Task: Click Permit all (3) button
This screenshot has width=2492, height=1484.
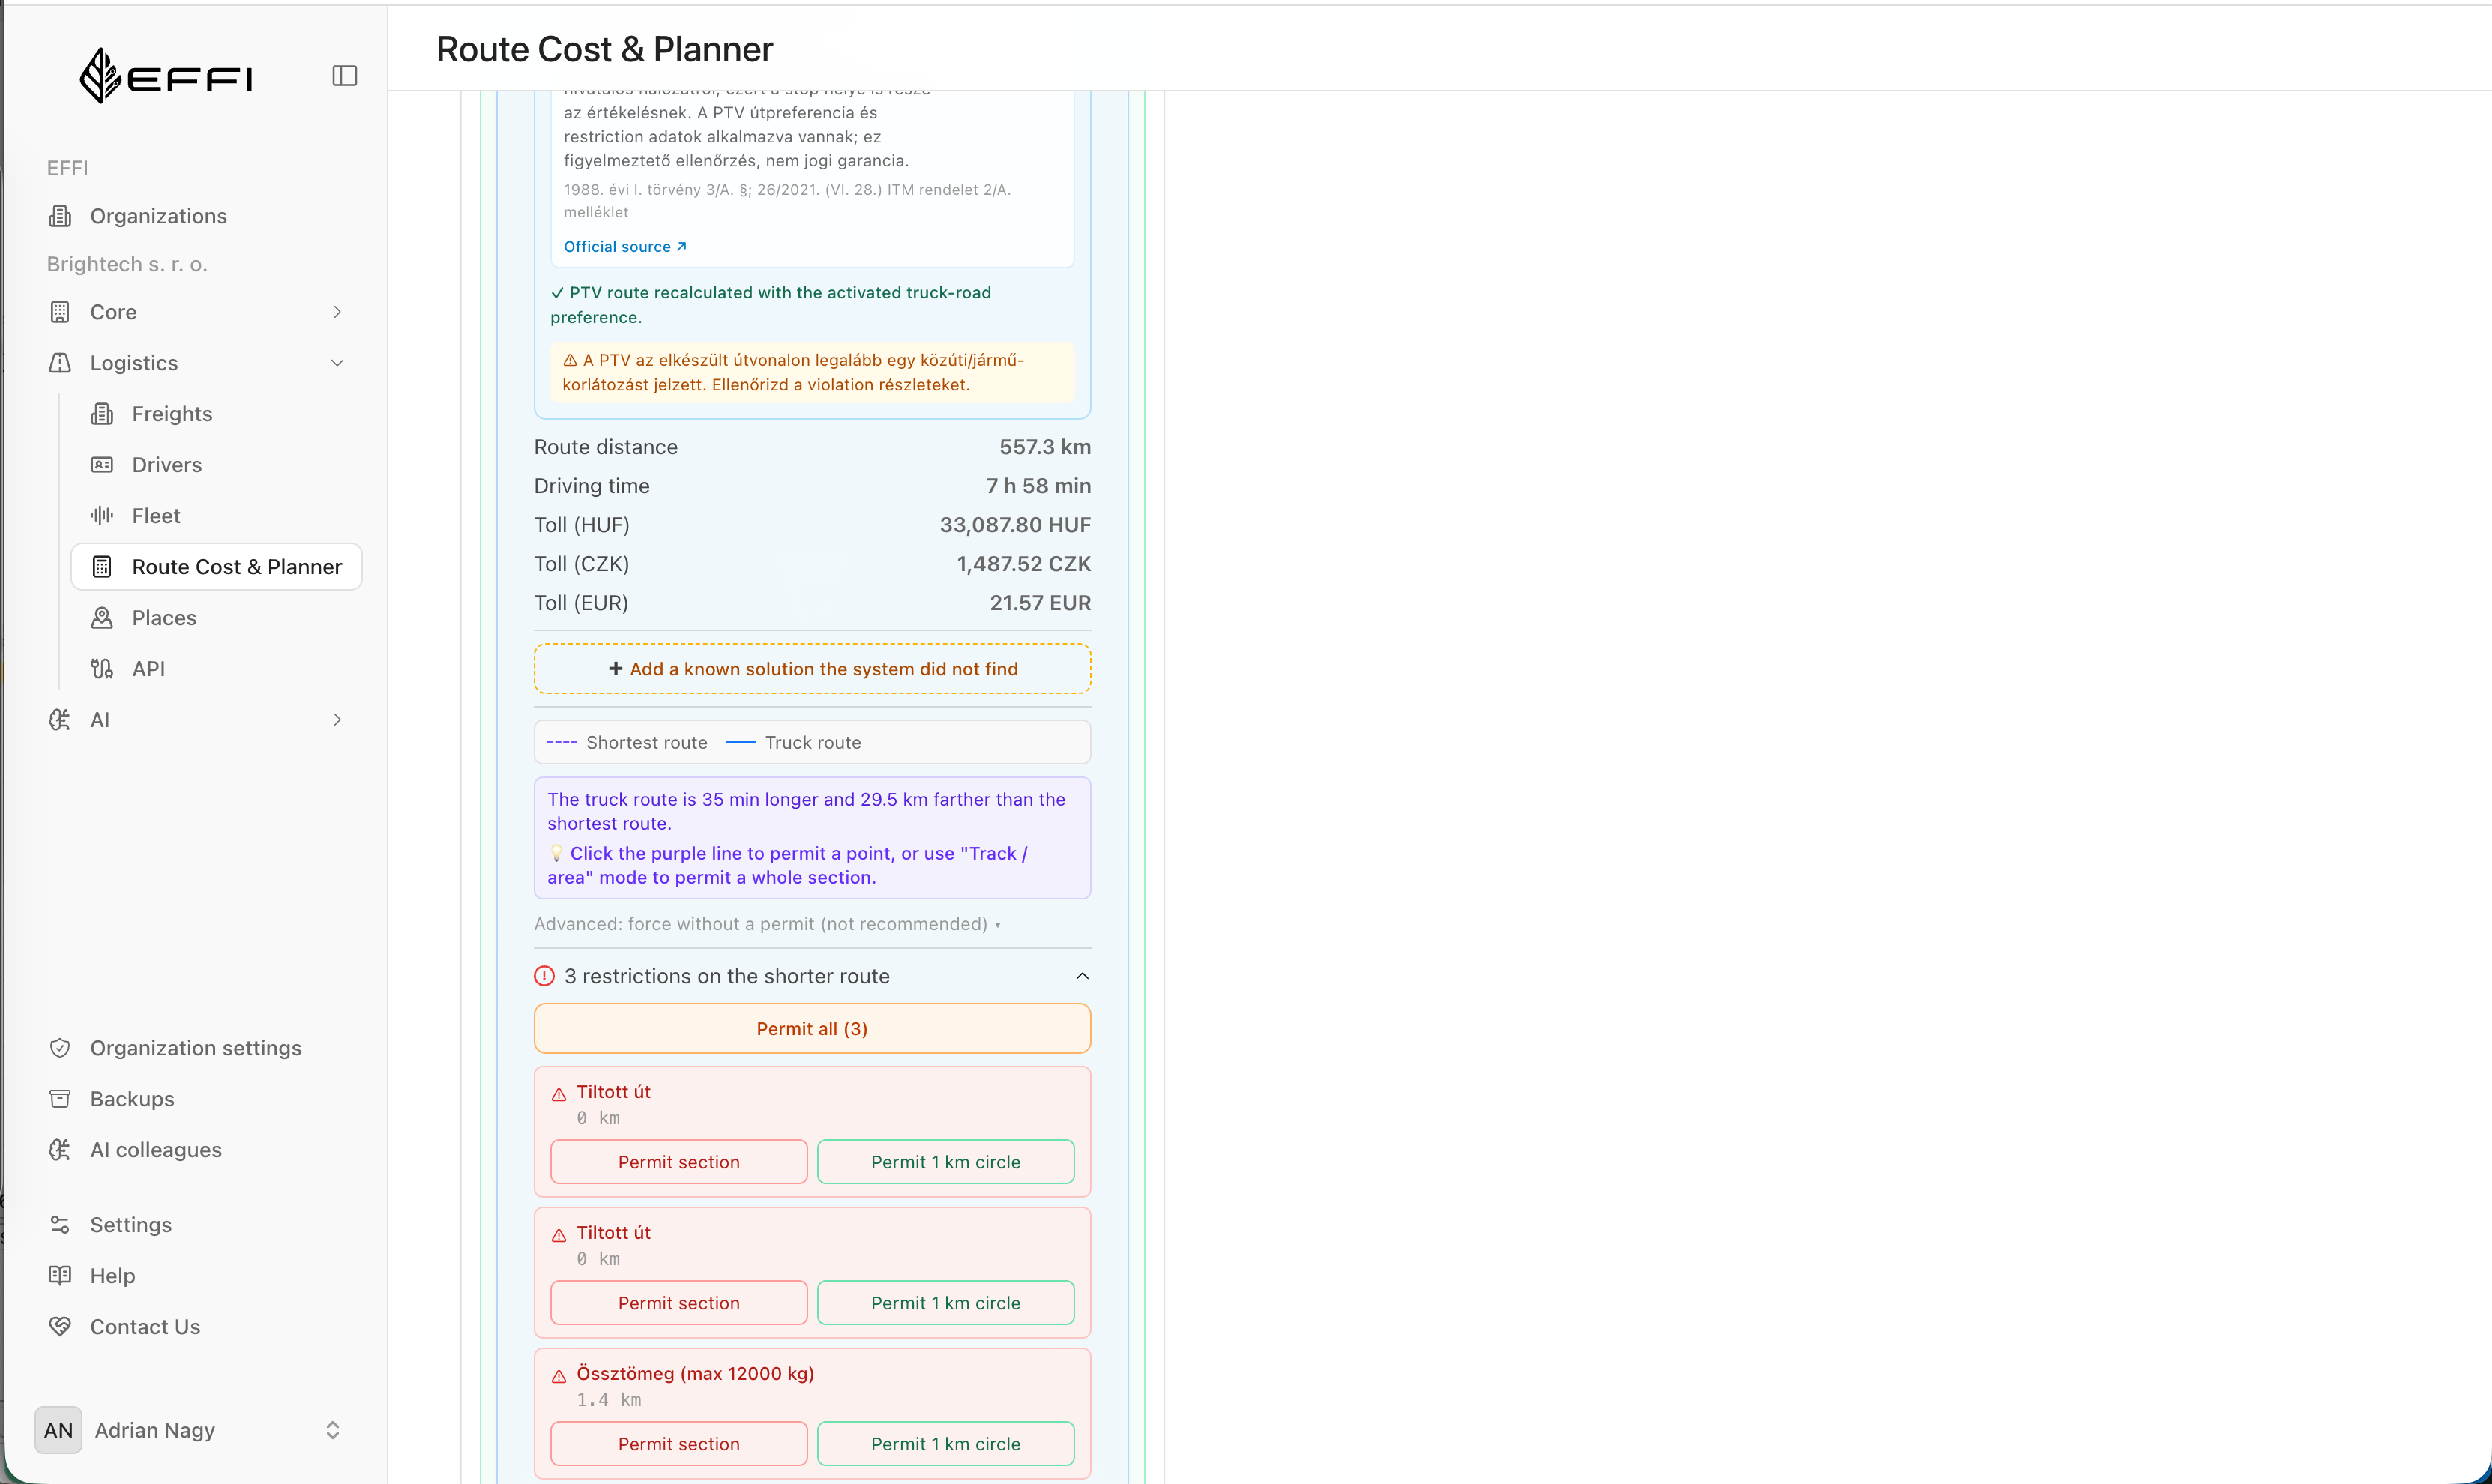Action: (812, 1029)
